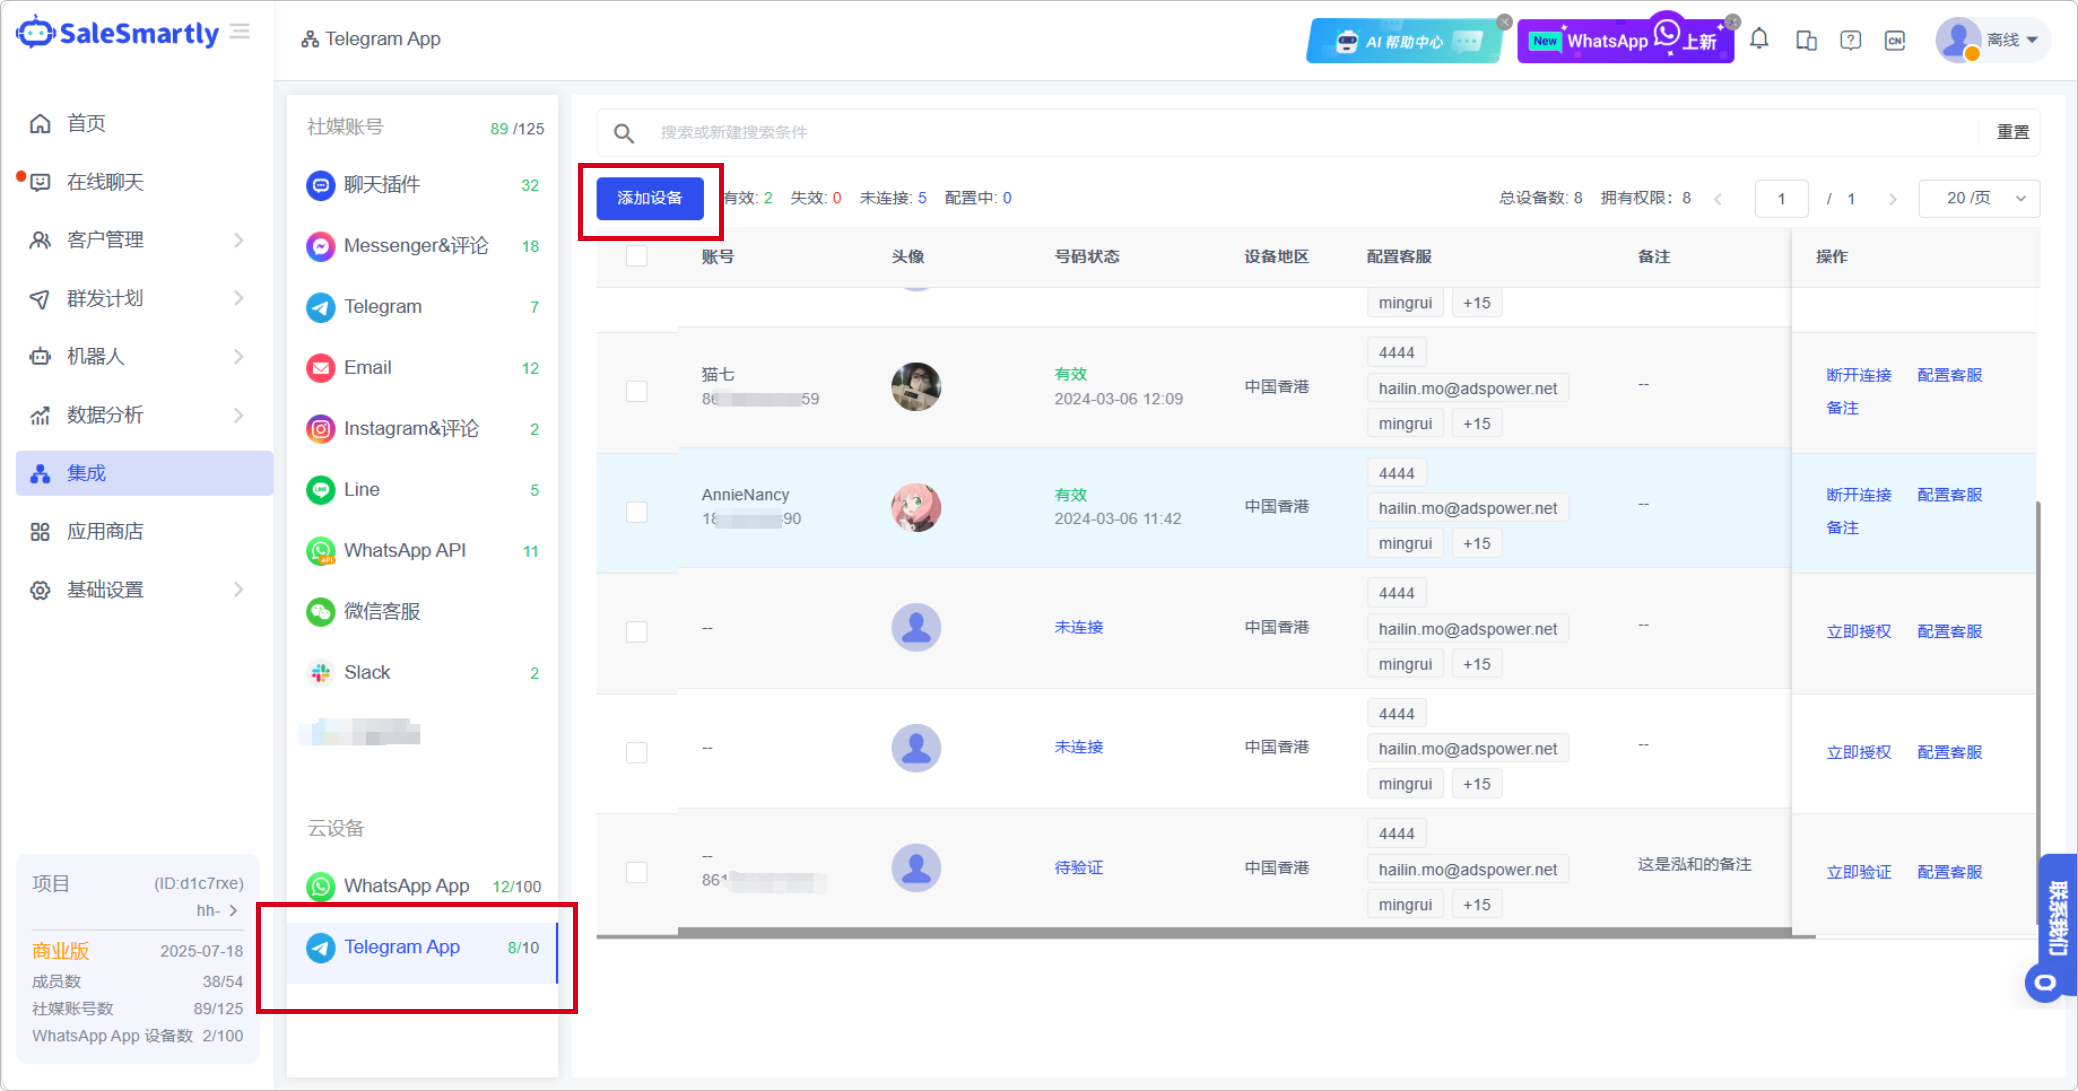Collapse sidebar with the hamburger icon
The height and width of the screenshot is (1091, 2078).
coord(240,32)
